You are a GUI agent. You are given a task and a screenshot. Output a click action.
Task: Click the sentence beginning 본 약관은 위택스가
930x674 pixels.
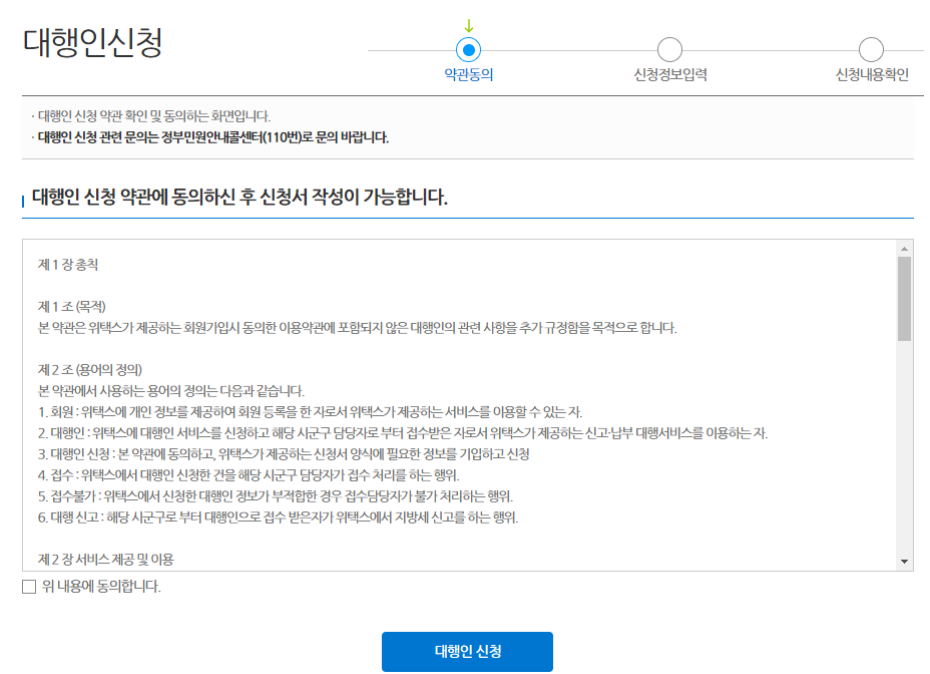click(357, 328)
